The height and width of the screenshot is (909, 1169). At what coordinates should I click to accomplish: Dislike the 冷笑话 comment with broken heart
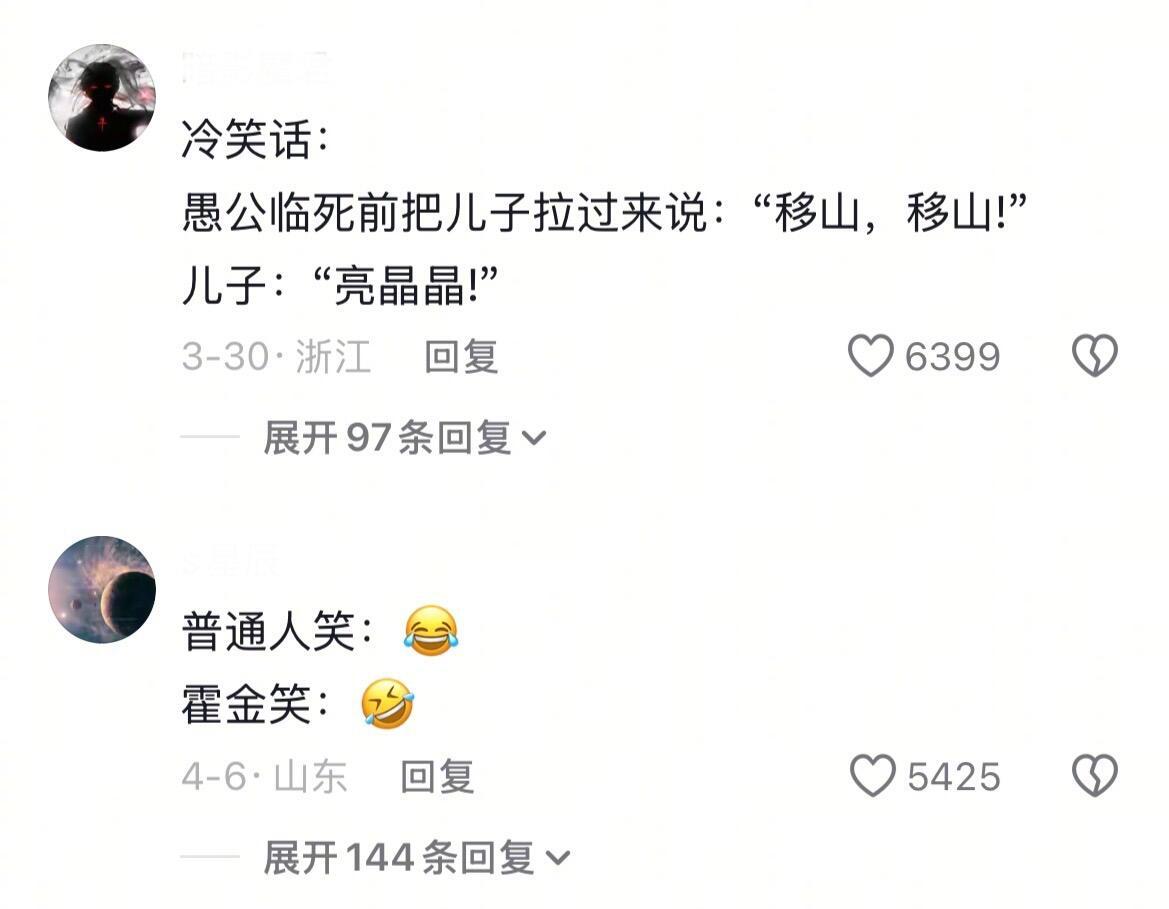click(x=1094, y=356)
